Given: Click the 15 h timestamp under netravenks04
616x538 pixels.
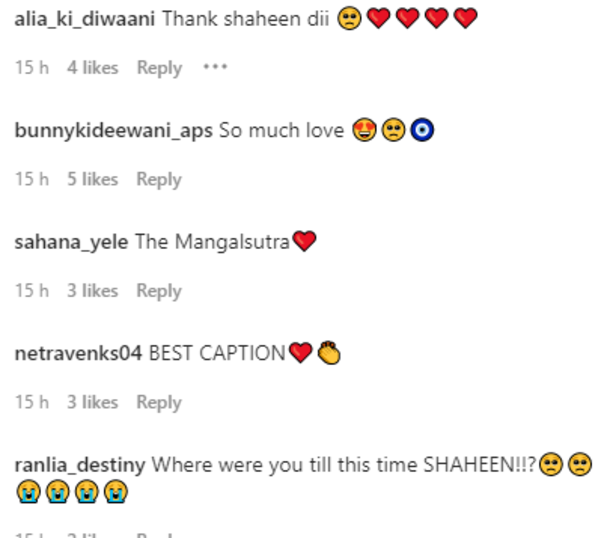Looking at the screenshot, I should pos(32,402).
